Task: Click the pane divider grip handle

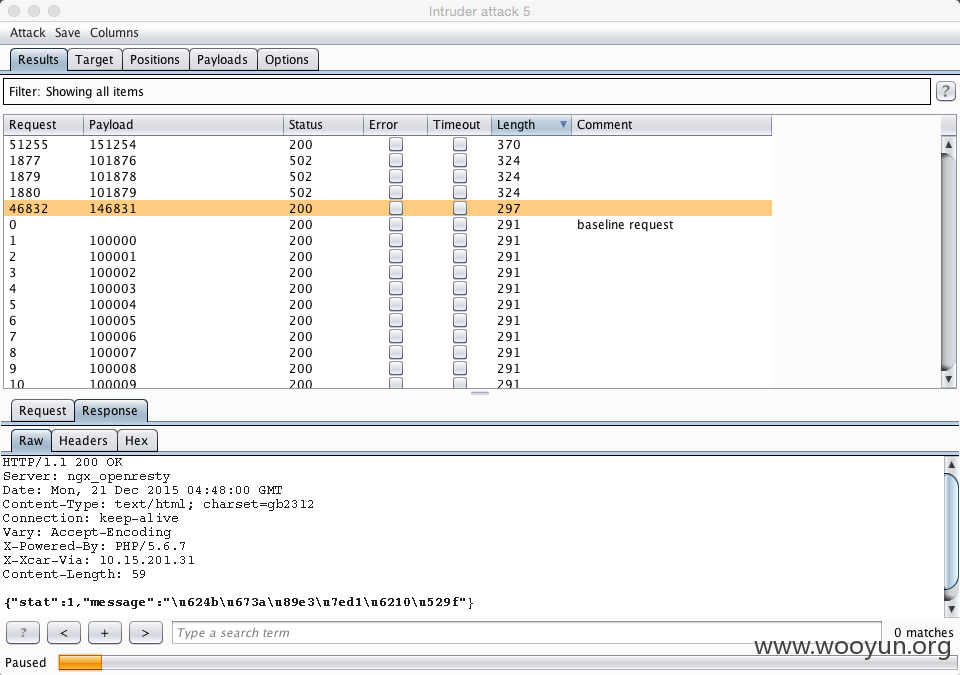Action: [479, 393]
